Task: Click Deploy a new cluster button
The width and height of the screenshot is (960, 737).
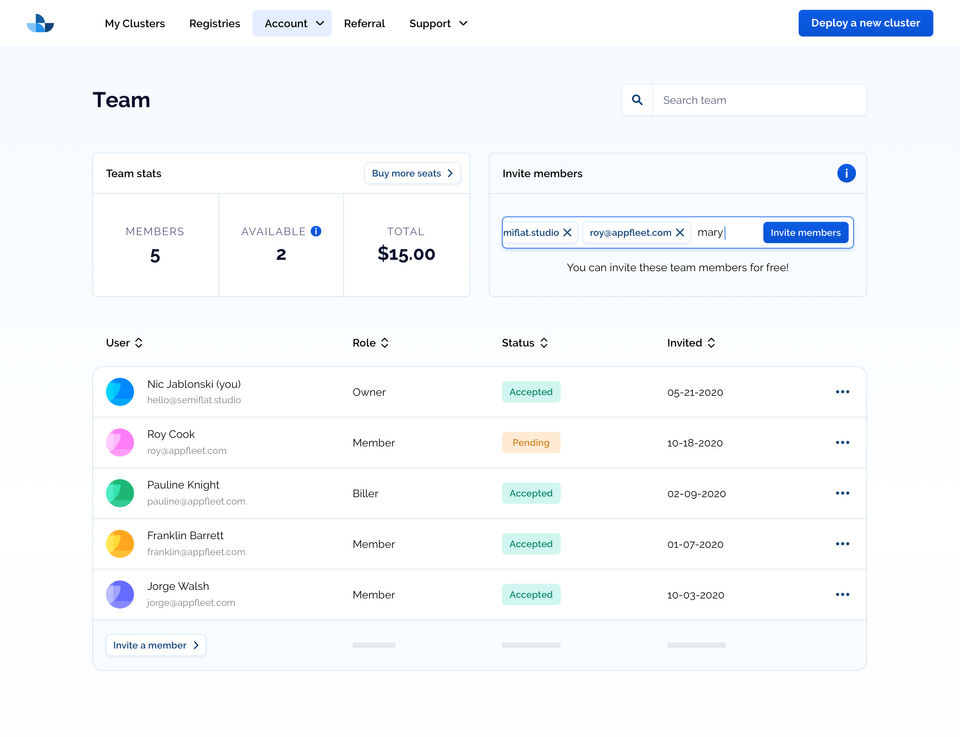Action: coord(866,23)
